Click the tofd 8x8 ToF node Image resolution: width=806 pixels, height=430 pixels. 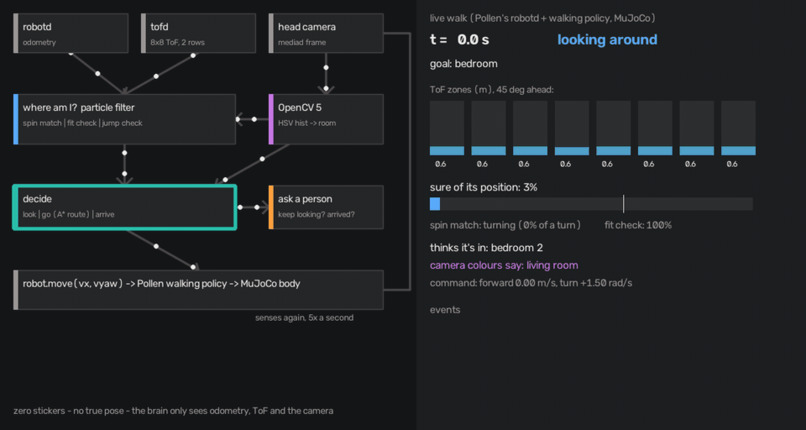tap(198, 33)
